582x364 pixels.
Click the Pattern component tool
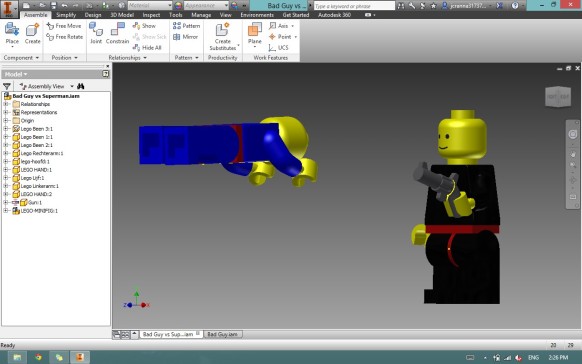[186, 26]
